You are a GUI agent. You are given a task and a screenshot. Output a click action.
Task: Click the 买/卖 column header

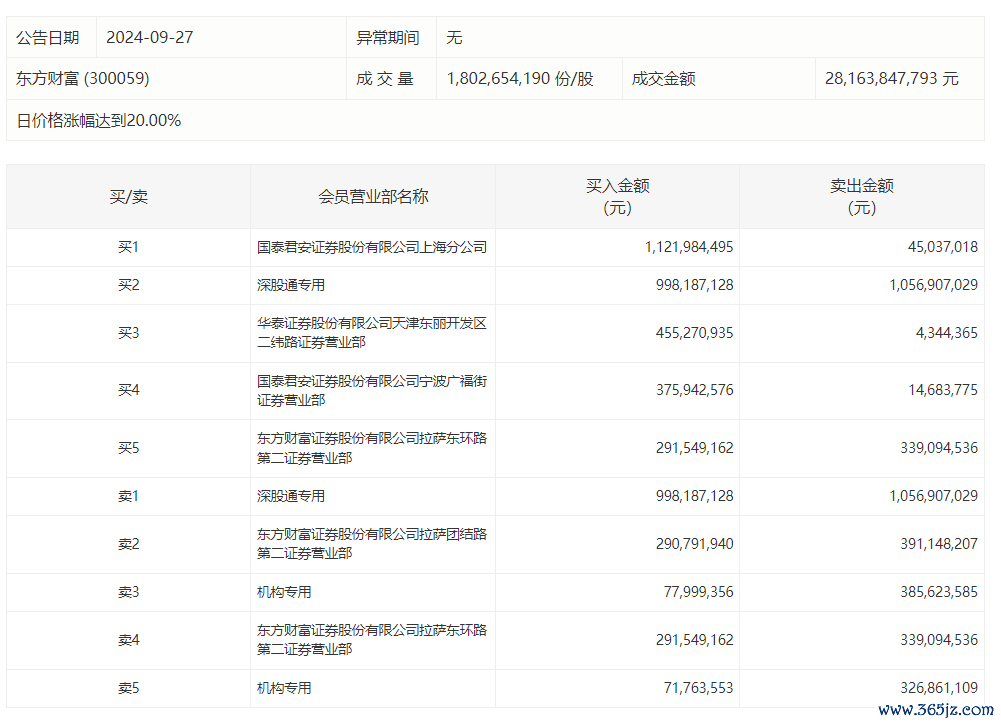coord(128,197)
